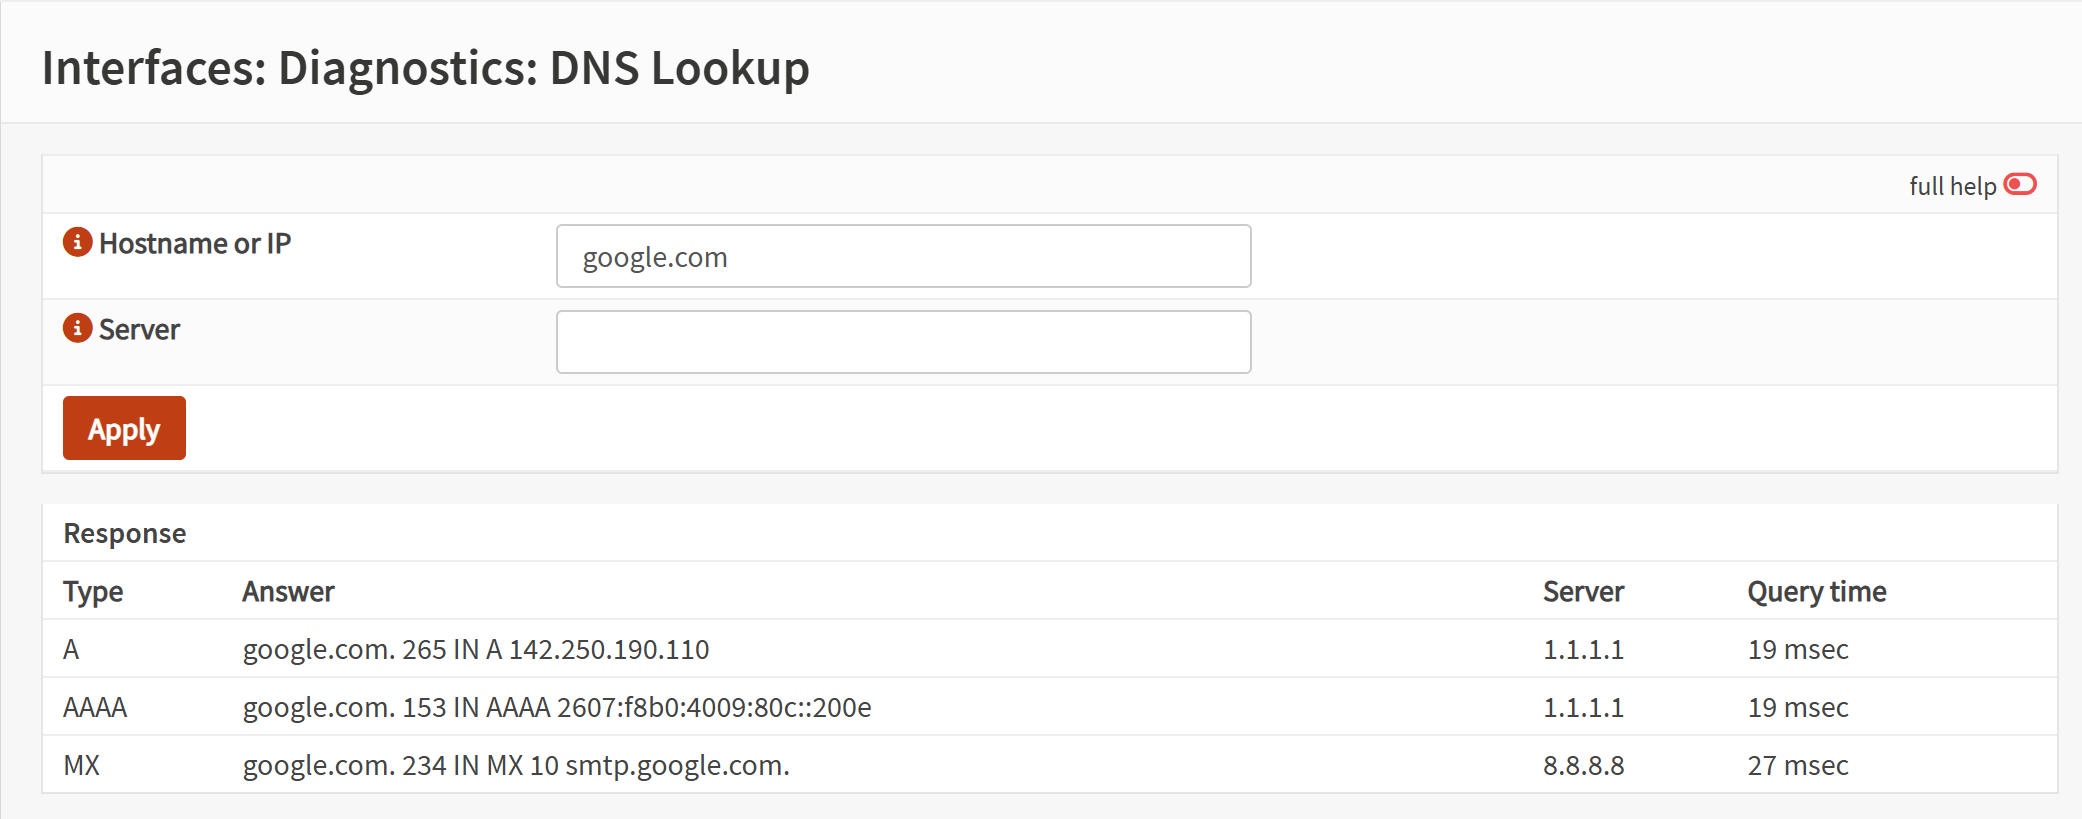Focus the empty Server input field
This screenshot has width=2082, height=819.
click(903, 342)
